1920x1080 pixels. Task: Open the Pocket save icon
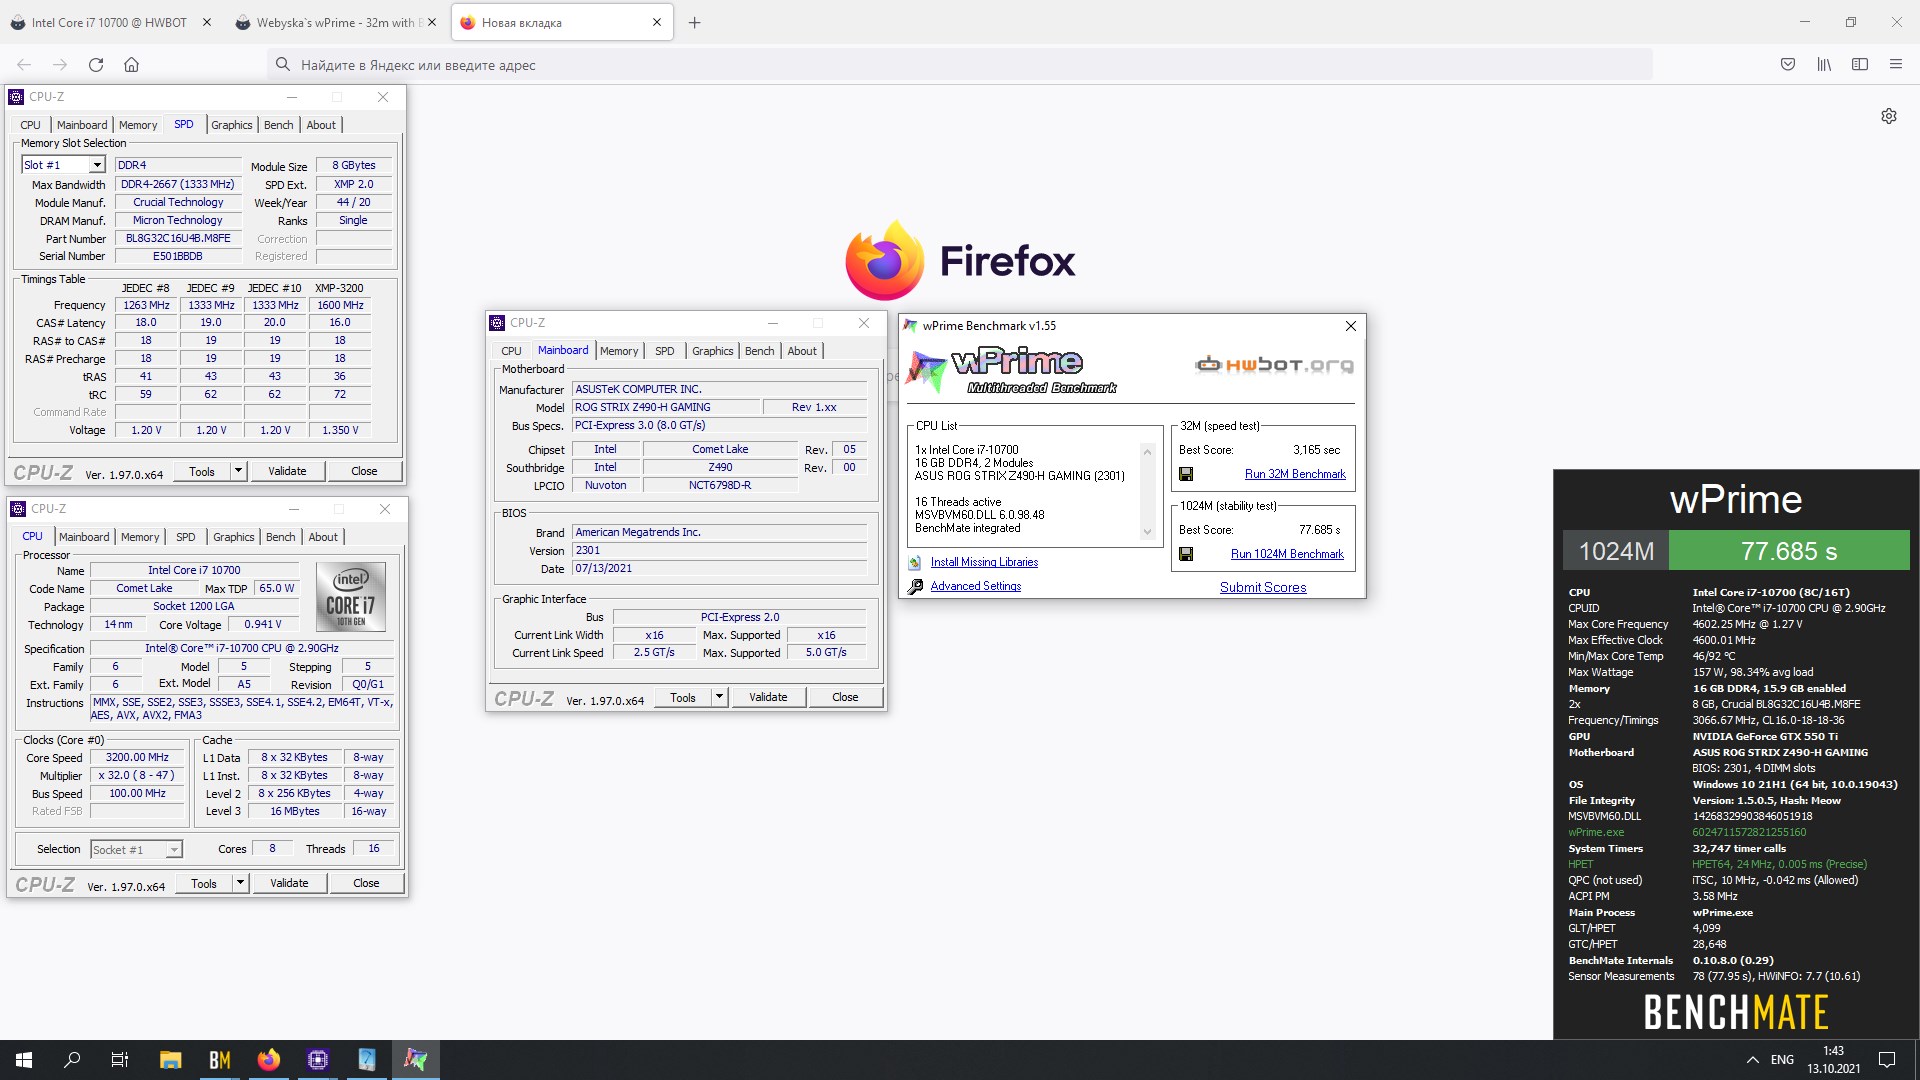(x=1788, y=65)
